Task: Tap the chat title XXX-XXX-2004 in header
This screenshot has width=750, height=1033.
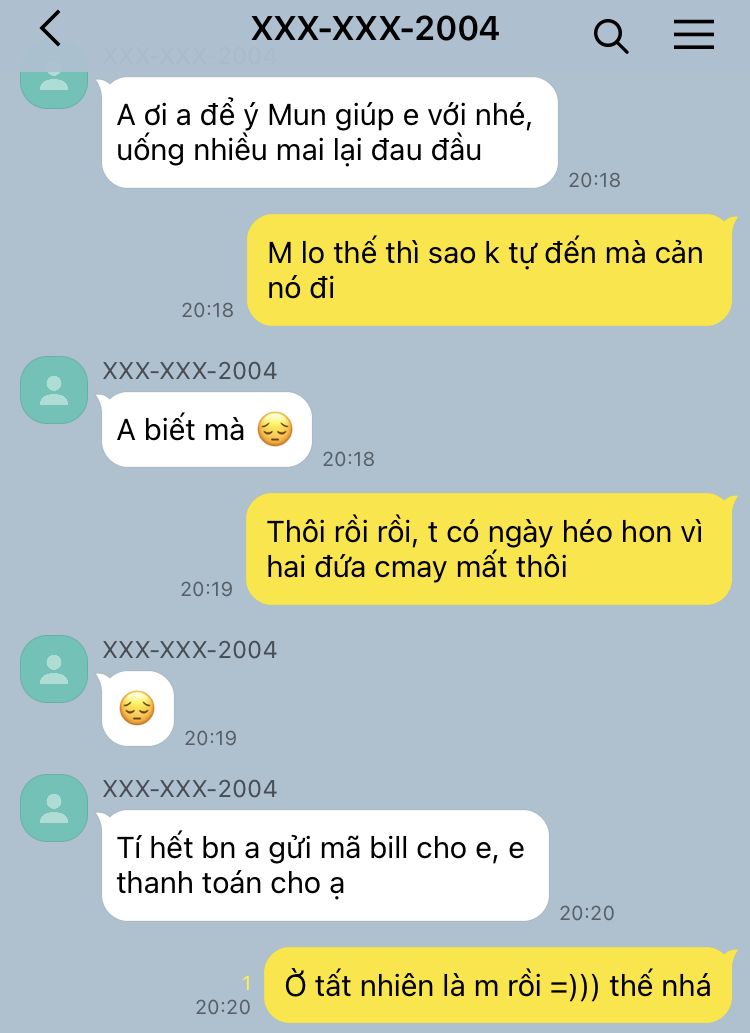Action: tap(375, 29)
